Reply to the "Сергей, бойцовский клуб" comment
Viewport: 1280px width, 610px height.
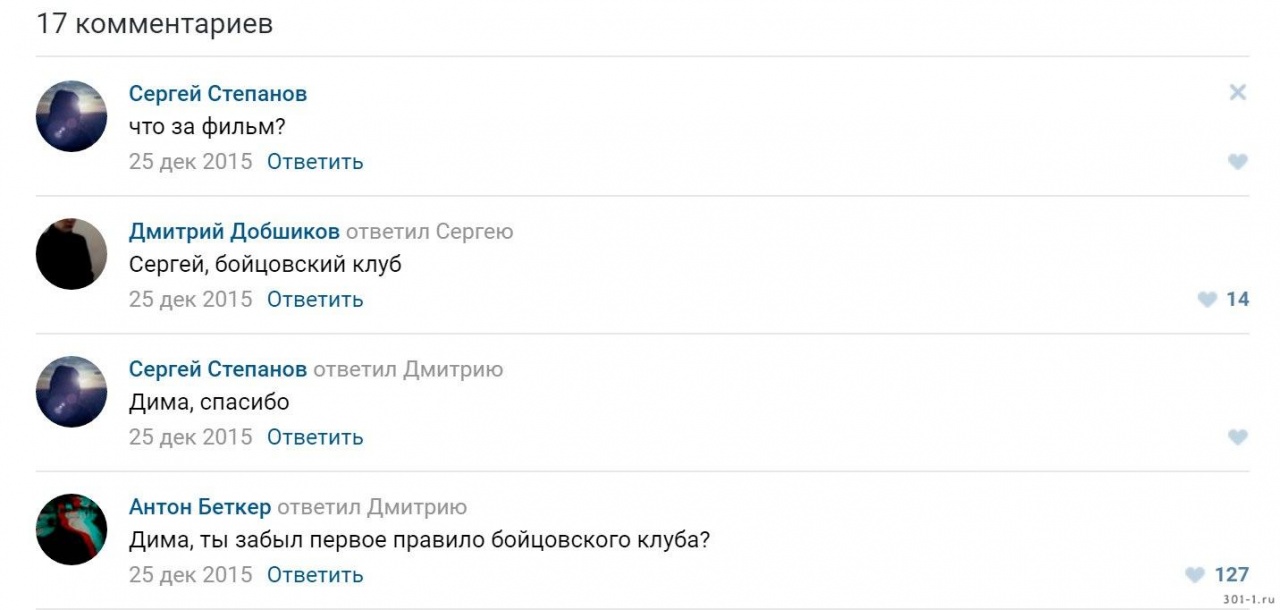pos(315,300)
